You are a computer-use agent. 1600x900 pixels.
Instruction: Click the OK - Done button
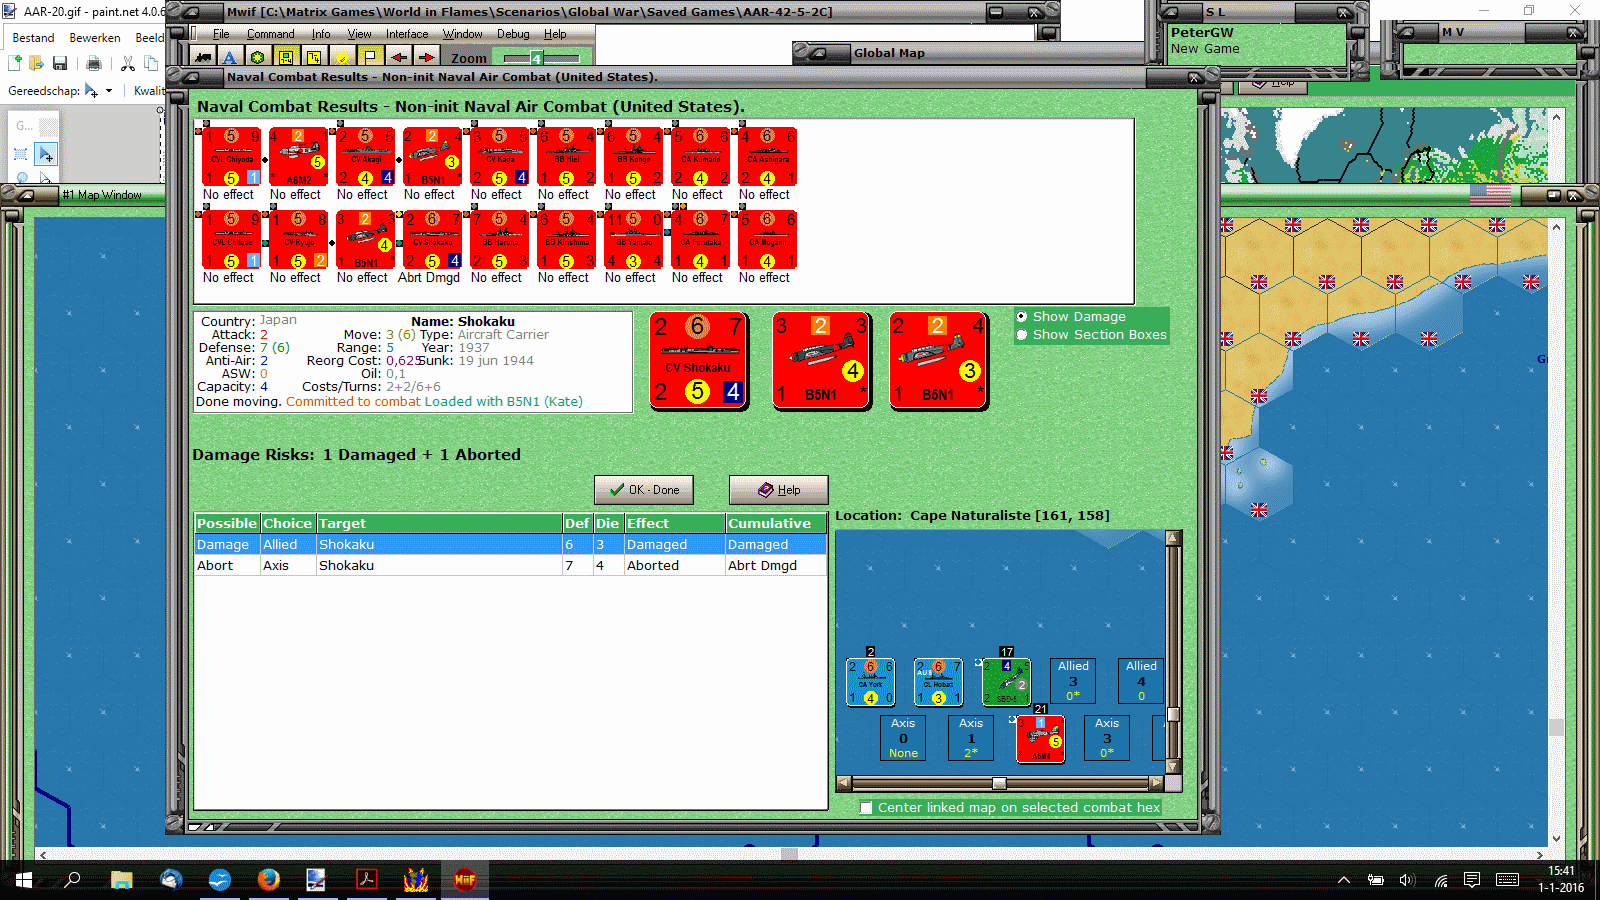(644, 490)
